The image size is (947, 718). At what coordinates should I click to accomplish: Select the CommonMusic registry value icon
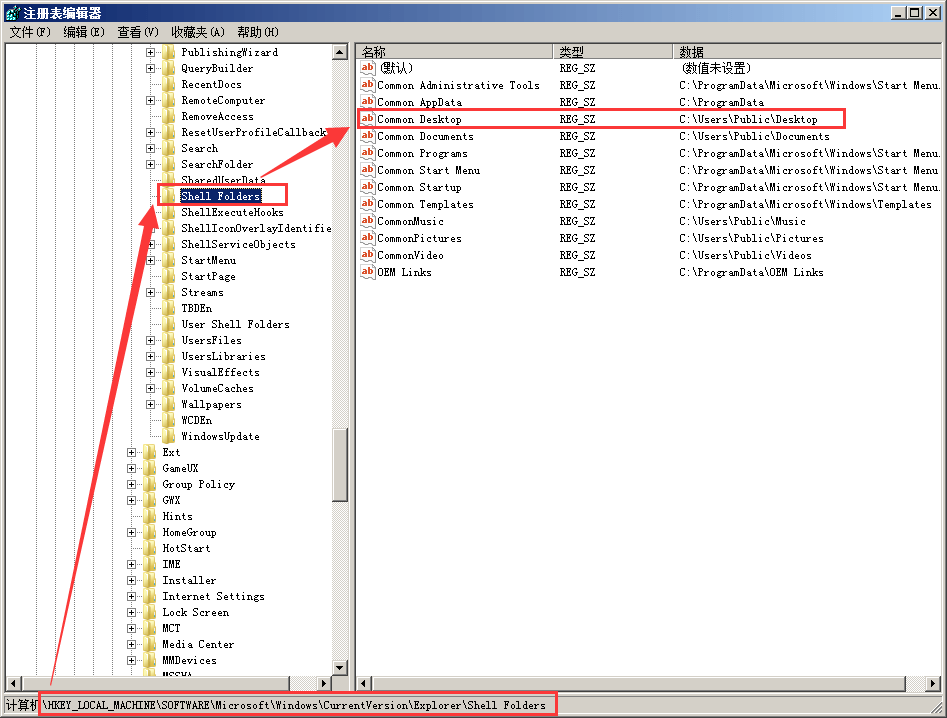pos(367,222)
